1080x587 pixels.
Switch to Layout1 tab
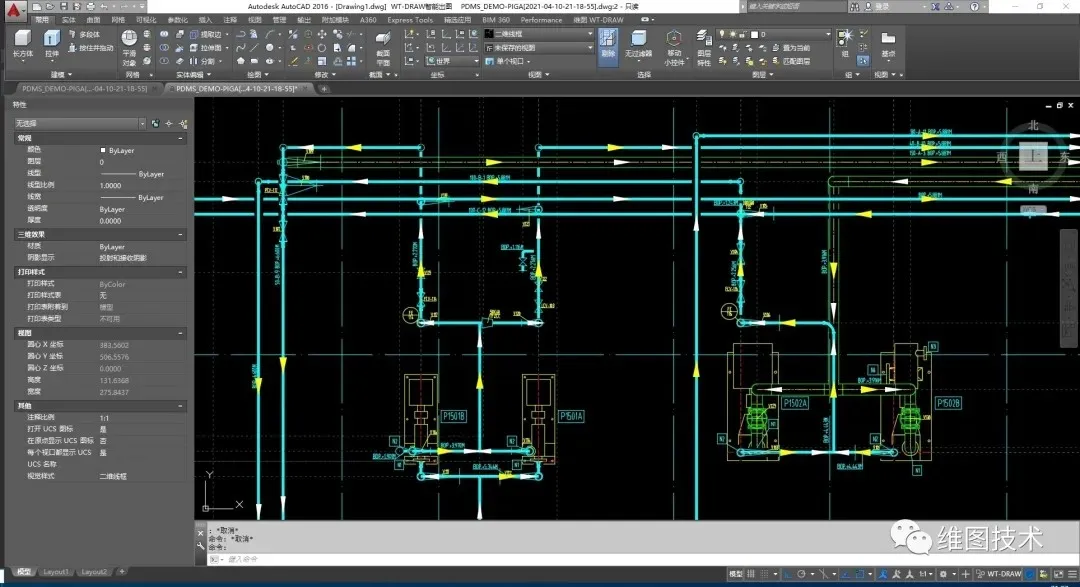56,572
